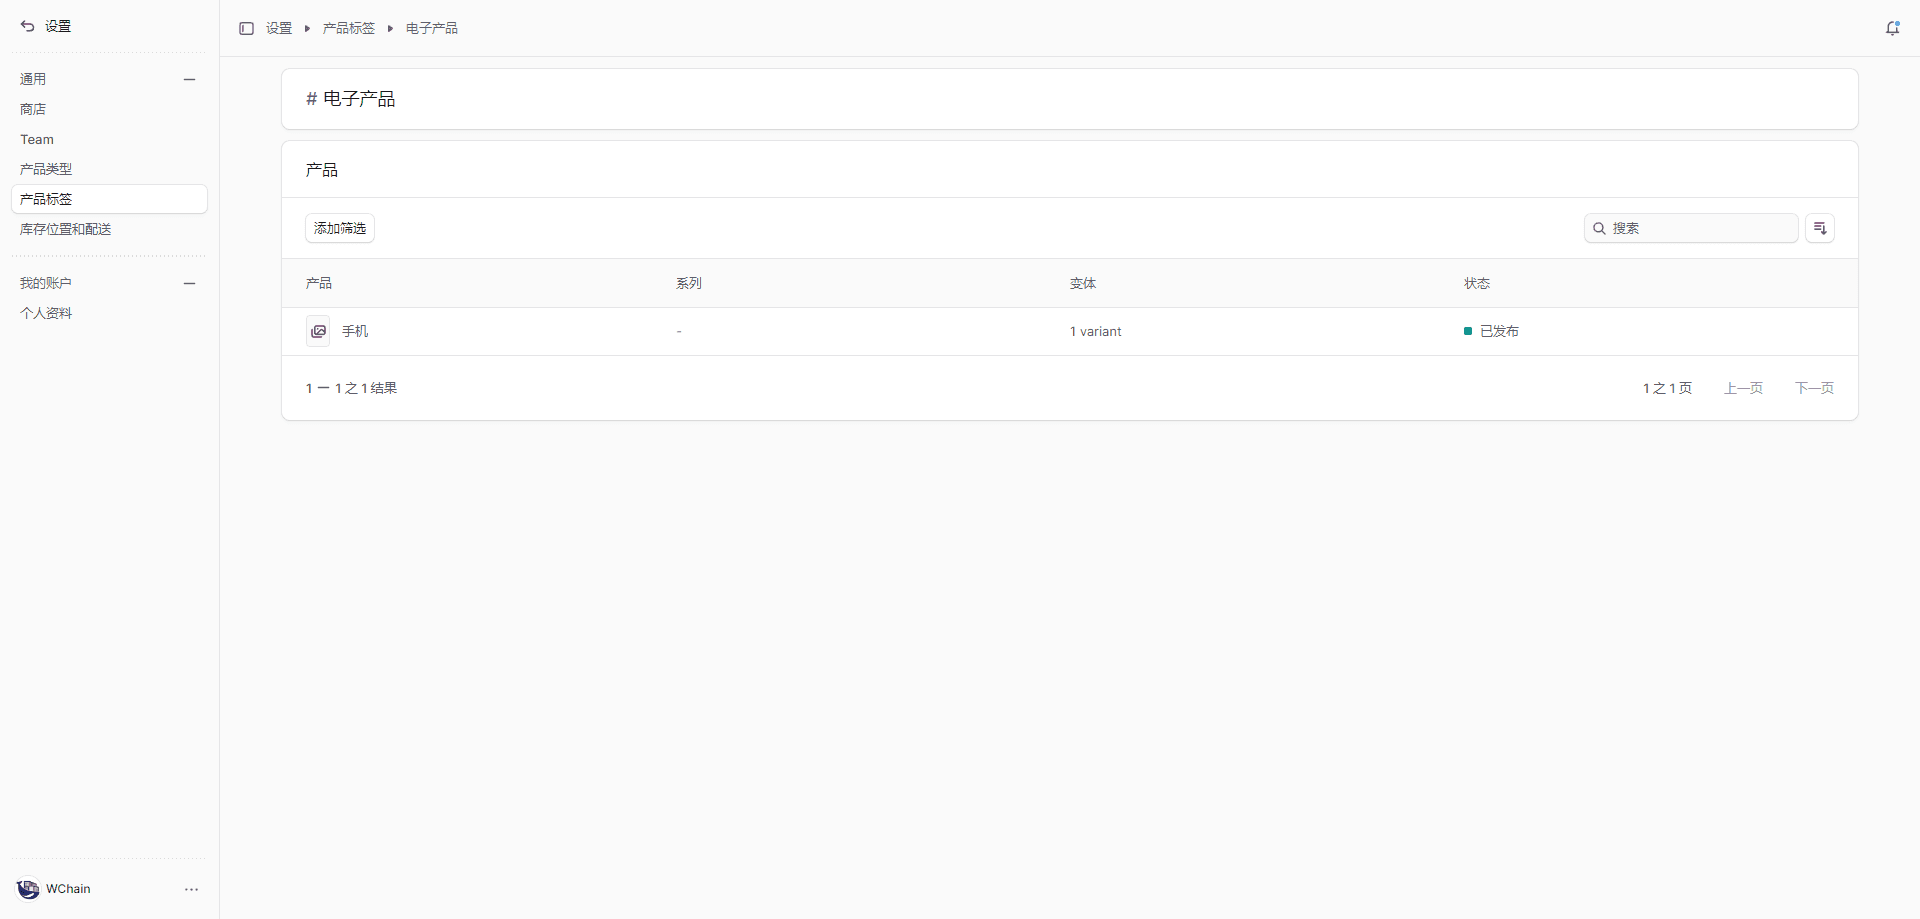Screen dimensions: 1920x919
Task: Click the 下一页 pagination button
Action: coord(1814,388)
